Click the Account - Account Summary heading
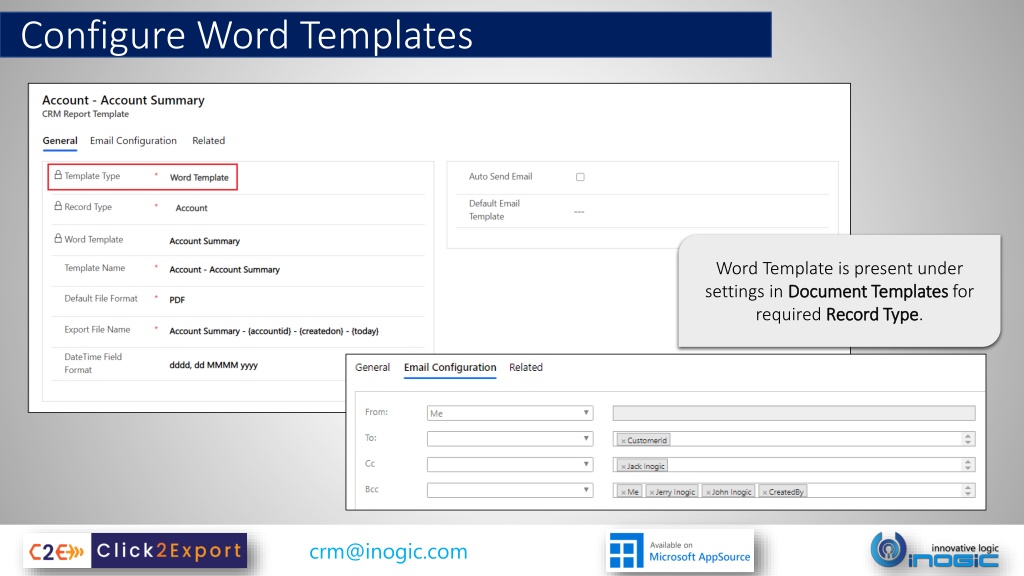Image resolution: width=1024 pixels, height=576 pixels. tap(123, 100)
